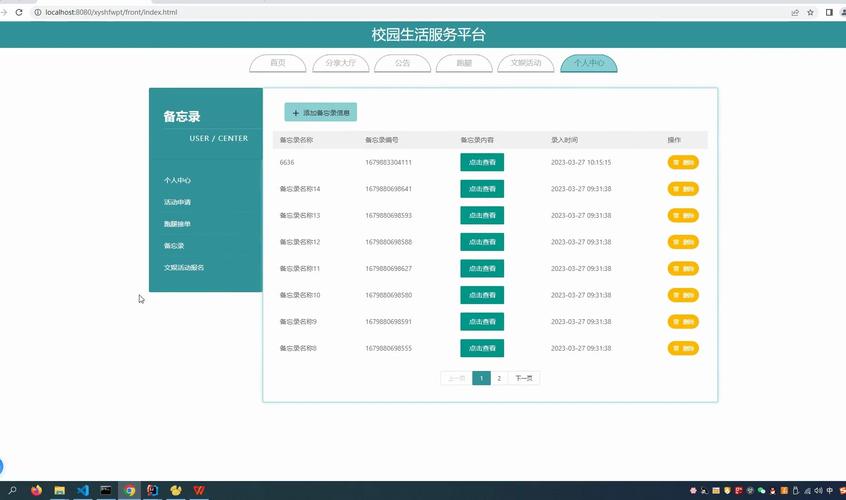Click the Windows taskbar search icon

pyautogui.click(x=13, y=491)
